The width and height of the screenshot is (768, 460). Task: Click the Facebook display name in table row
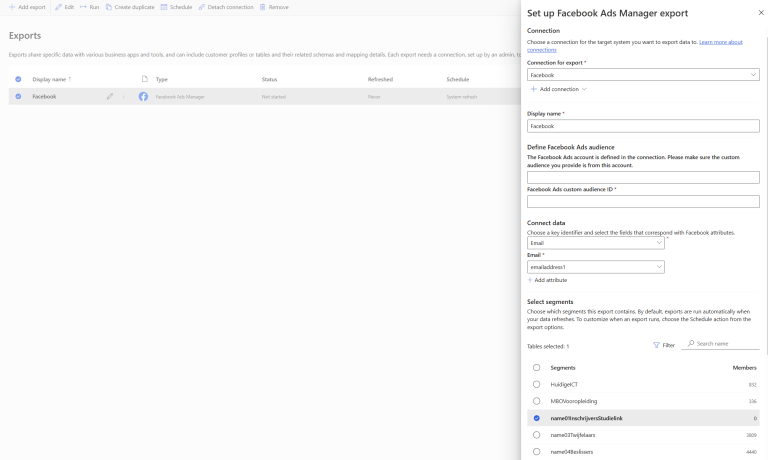pyautogui.click(x=44, y=97)
